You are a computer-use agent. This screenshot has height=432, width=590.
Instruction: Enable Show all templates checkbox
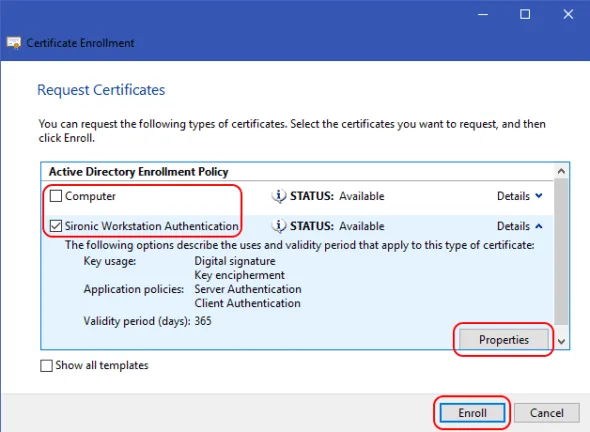click(x=46, y=366)
